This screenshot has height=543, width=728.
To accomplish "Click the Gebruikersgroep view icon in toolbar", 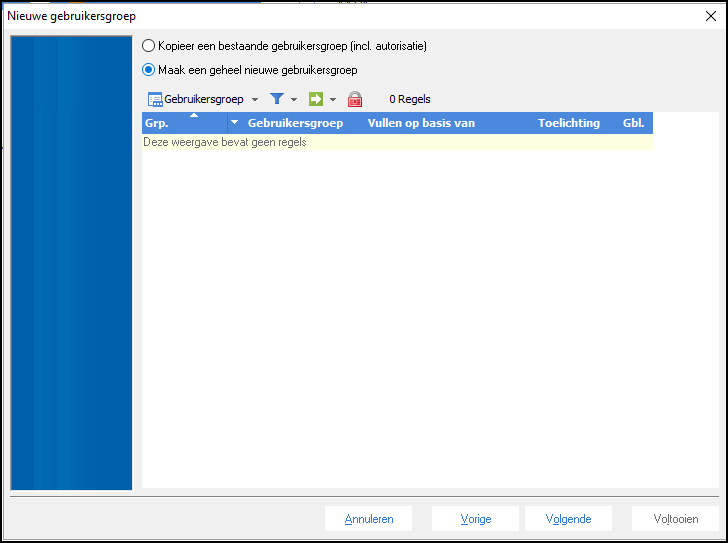I will (155, 99).
